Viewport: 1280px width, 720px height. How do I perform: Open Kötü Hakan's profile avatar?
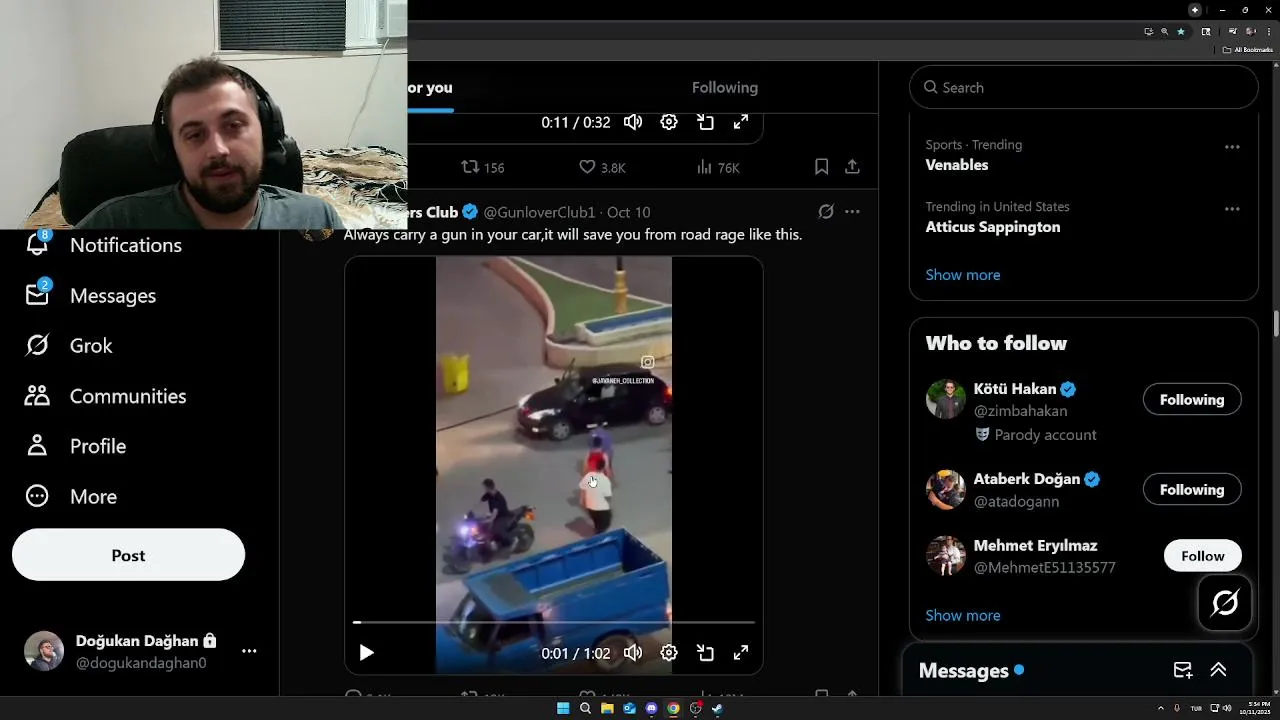[945, 399]
